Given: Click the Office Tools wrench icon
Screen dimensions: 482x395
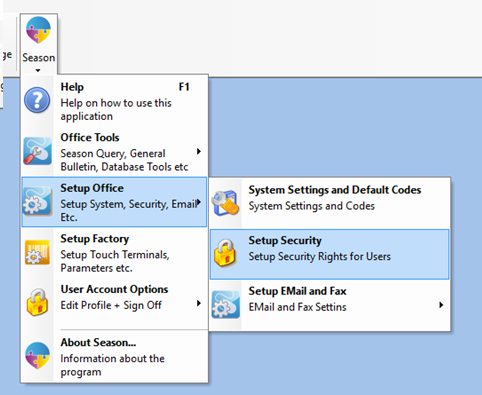Looking at the screenshot, I should pyautogui.click(x=37, y=151).
